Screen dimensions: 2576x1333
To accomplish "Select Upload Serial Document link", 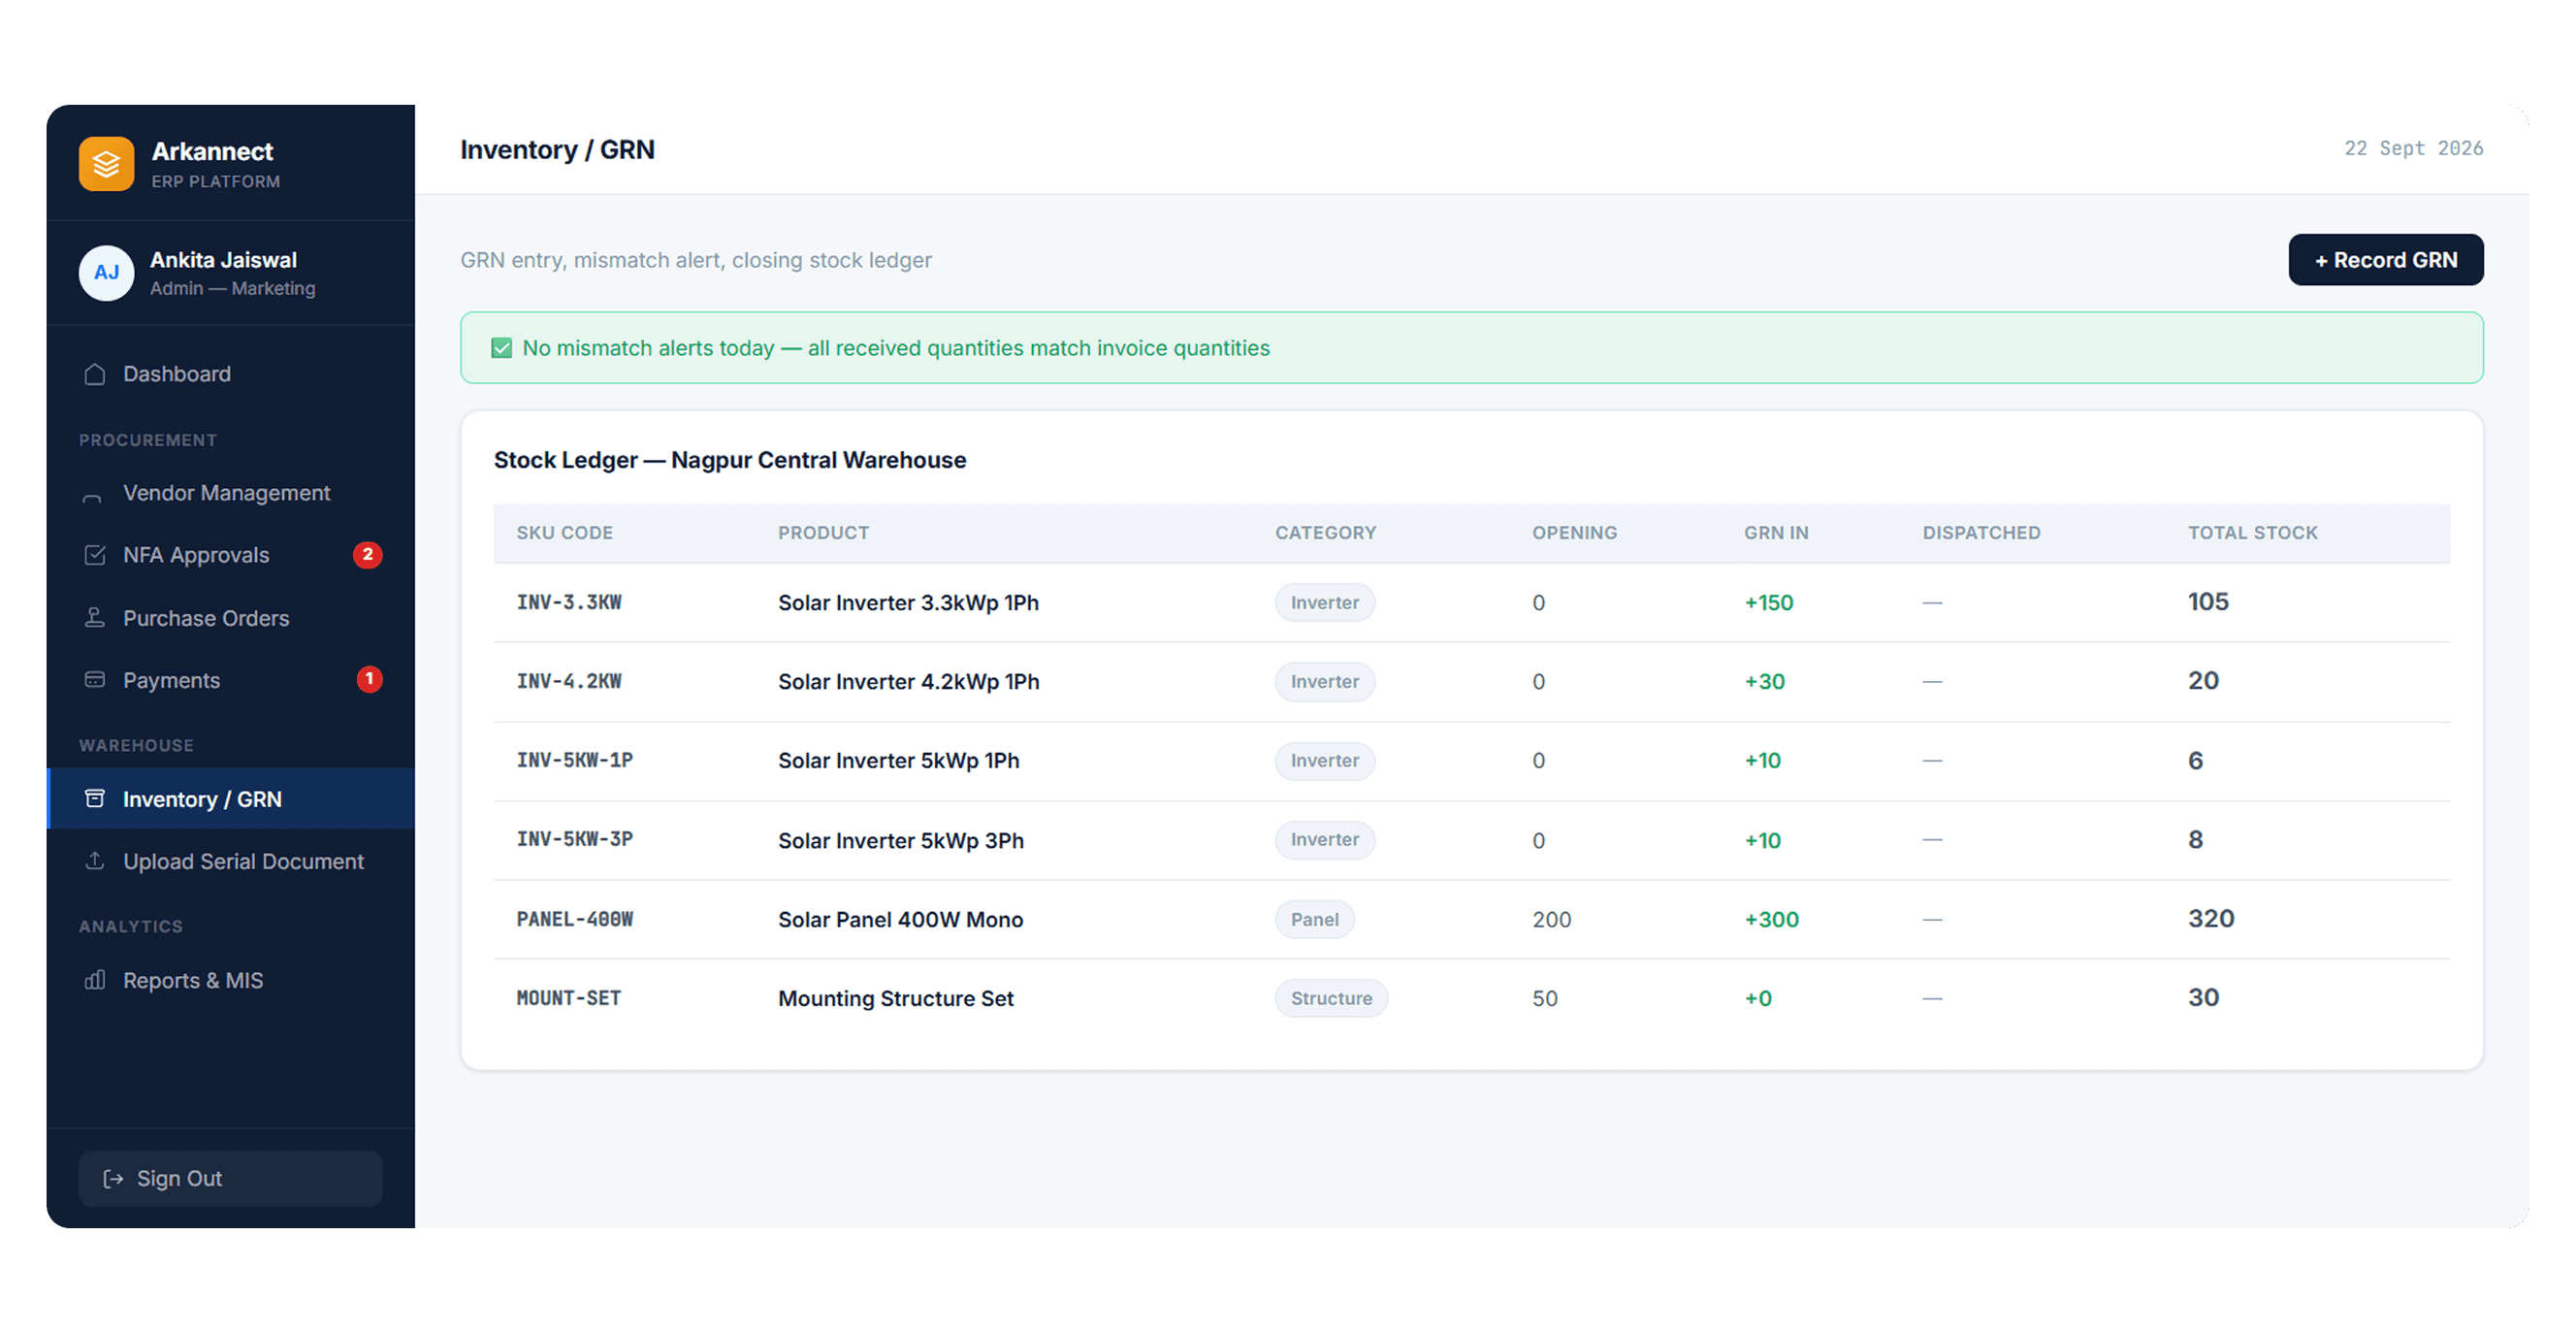I will point(231,861).
